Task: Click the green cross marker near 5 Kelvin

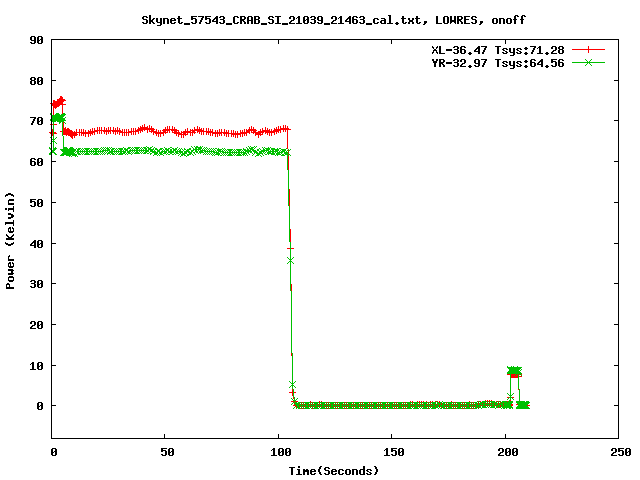Action: click(x=292, y=384)
